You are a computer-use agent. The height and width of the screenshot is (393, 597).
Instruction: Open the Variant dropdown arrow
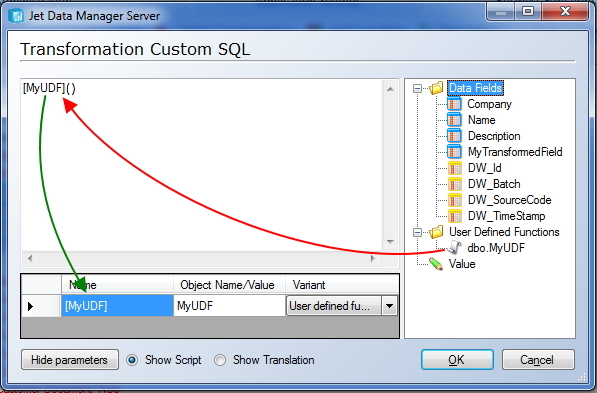click(389, 306)
